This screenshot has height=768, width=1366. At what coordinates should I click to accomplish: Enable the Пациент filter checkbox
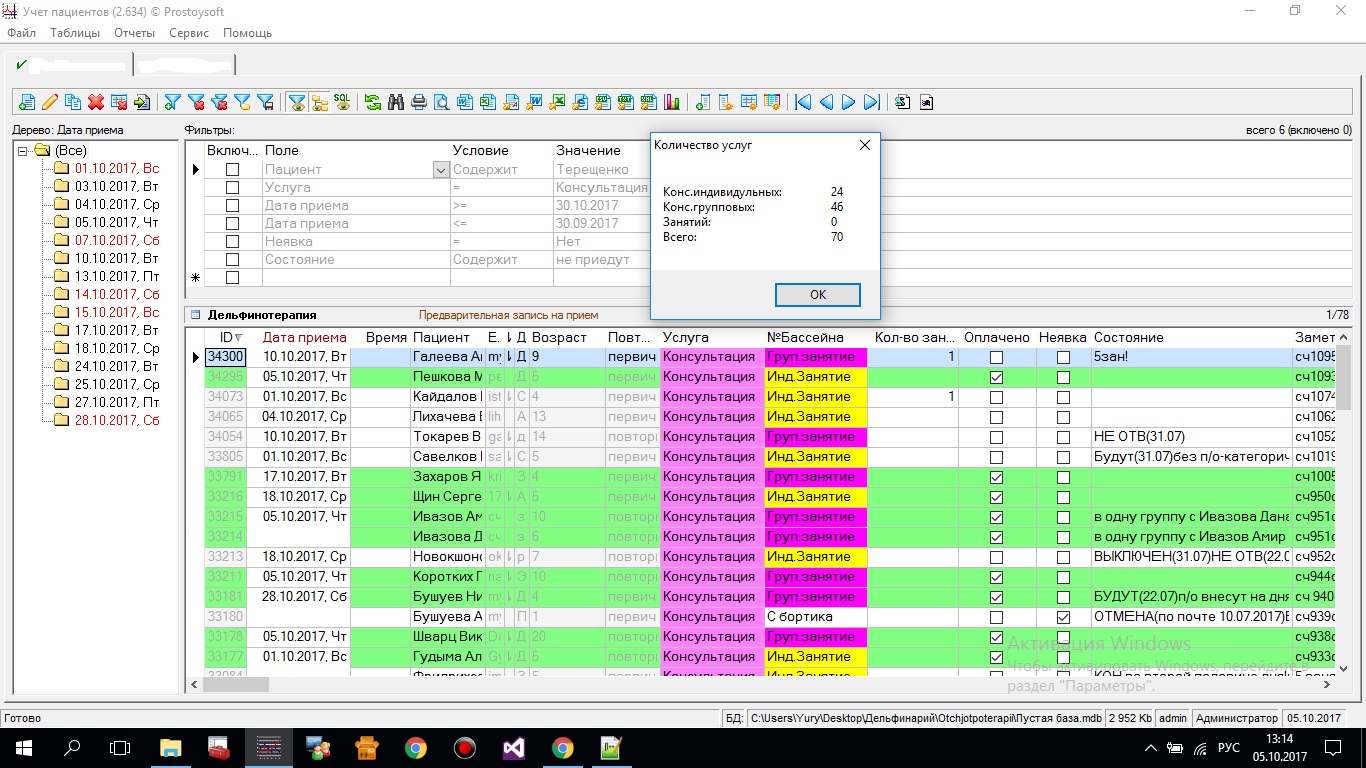232,170
